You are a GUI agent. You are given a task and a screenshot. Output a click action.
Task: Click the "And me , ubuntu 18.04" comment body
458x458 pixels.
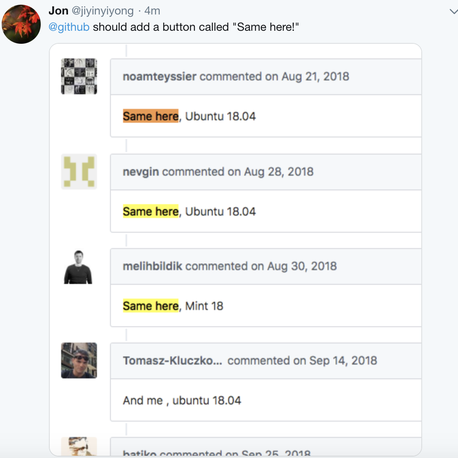[182, 400]
